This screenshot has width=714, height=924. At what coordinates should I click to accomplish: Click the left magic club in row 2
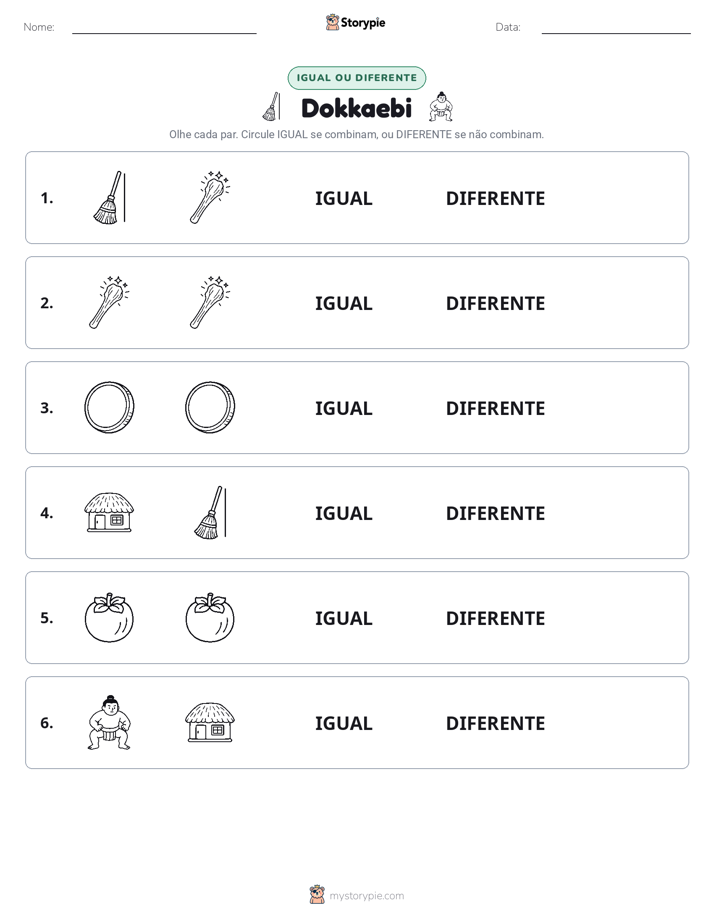point(109,303)
